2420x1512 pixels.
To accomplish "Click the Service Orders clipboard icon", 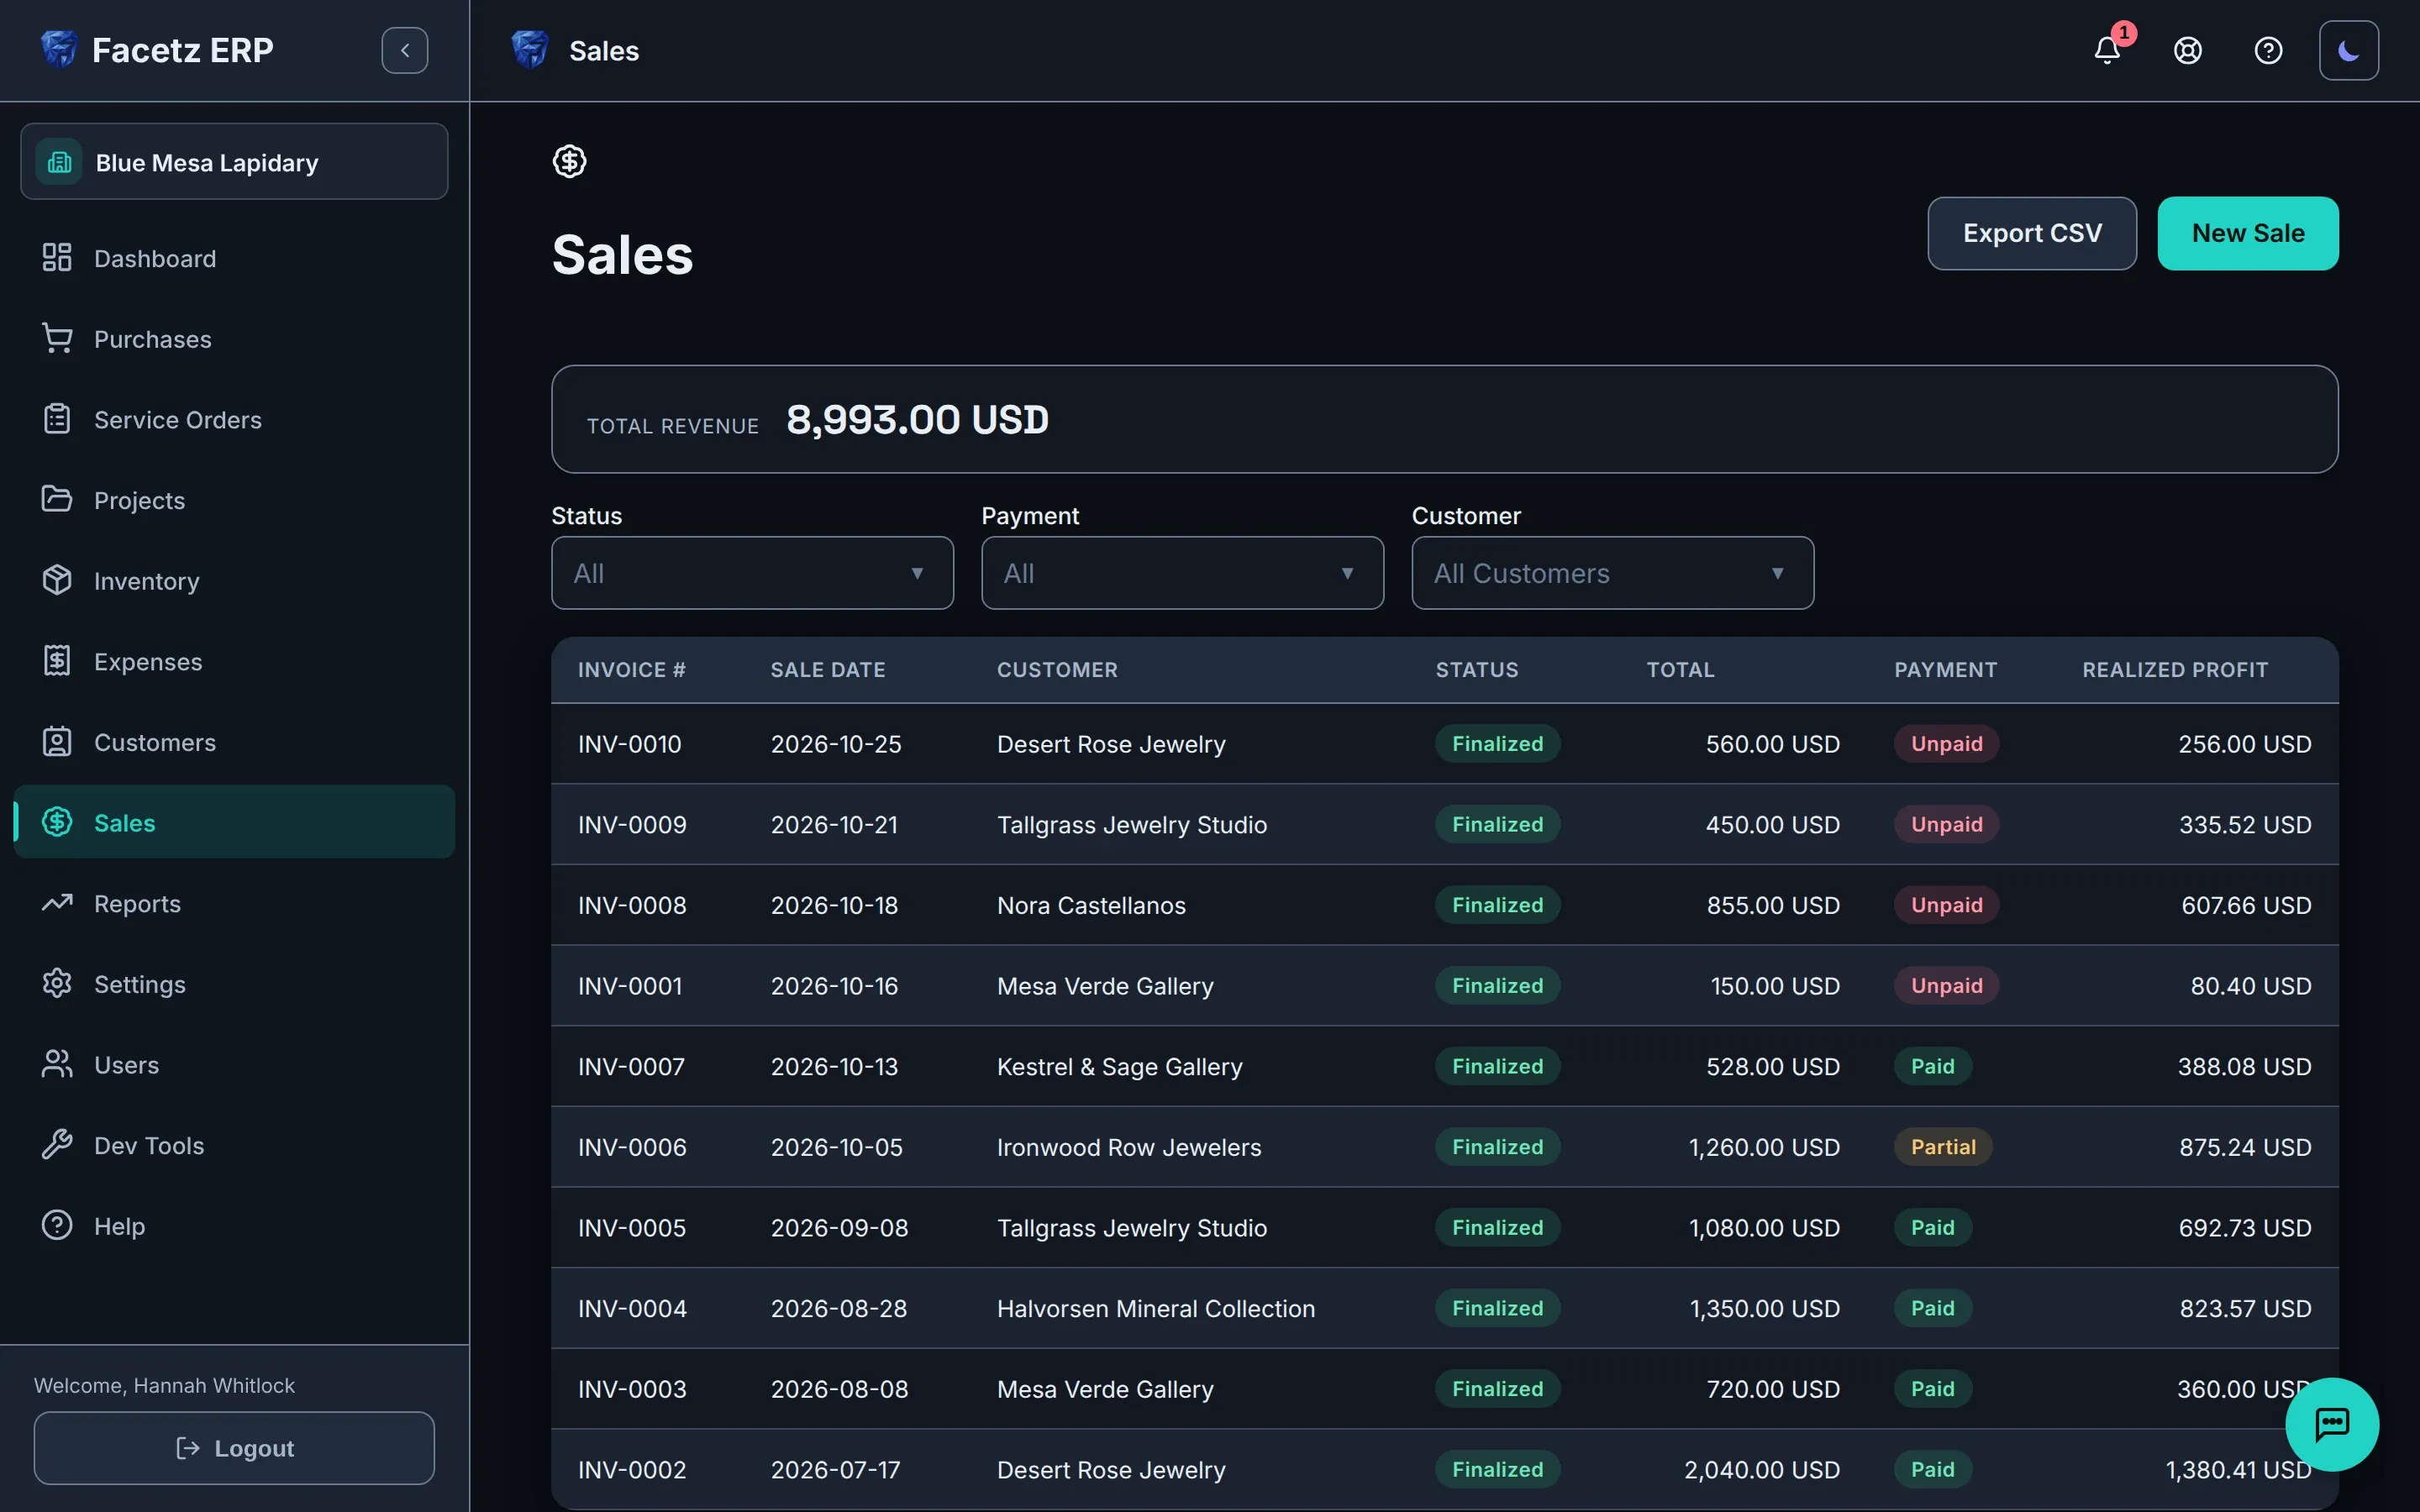I will click(57, 419).
